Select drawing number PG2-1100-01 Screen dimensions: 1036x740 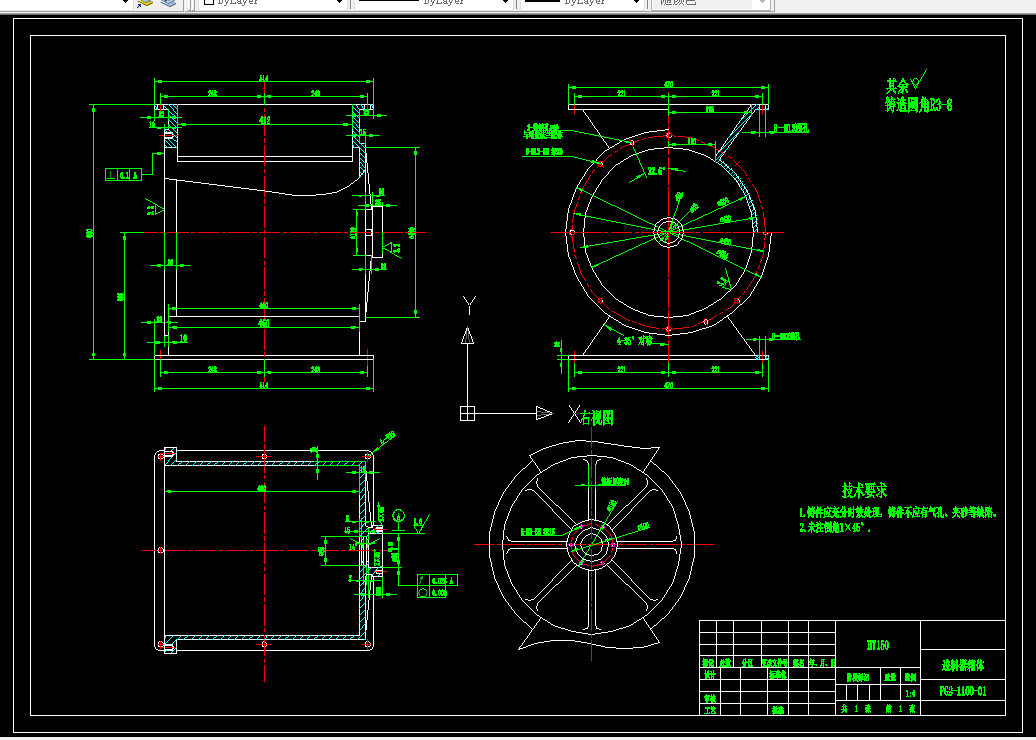(963, 691)
